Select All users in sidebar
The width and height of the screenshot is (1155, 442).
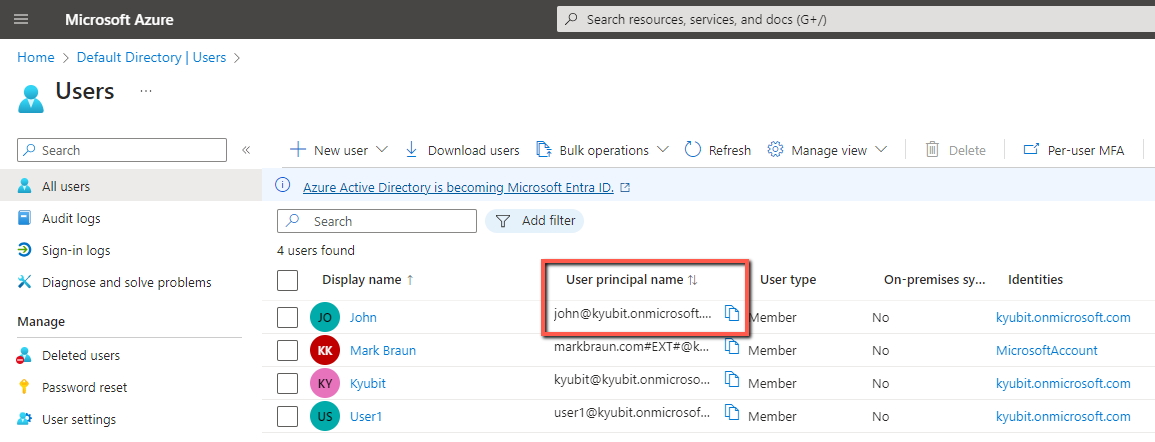pyautogui.click(x=131, y=186)
